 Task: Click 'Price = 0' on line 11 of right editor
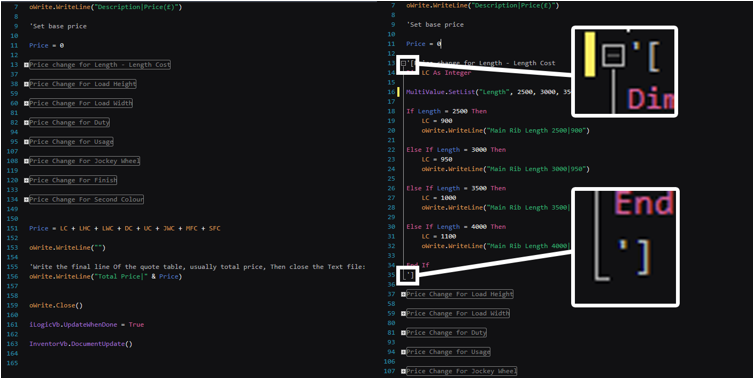tap(423, 44)
